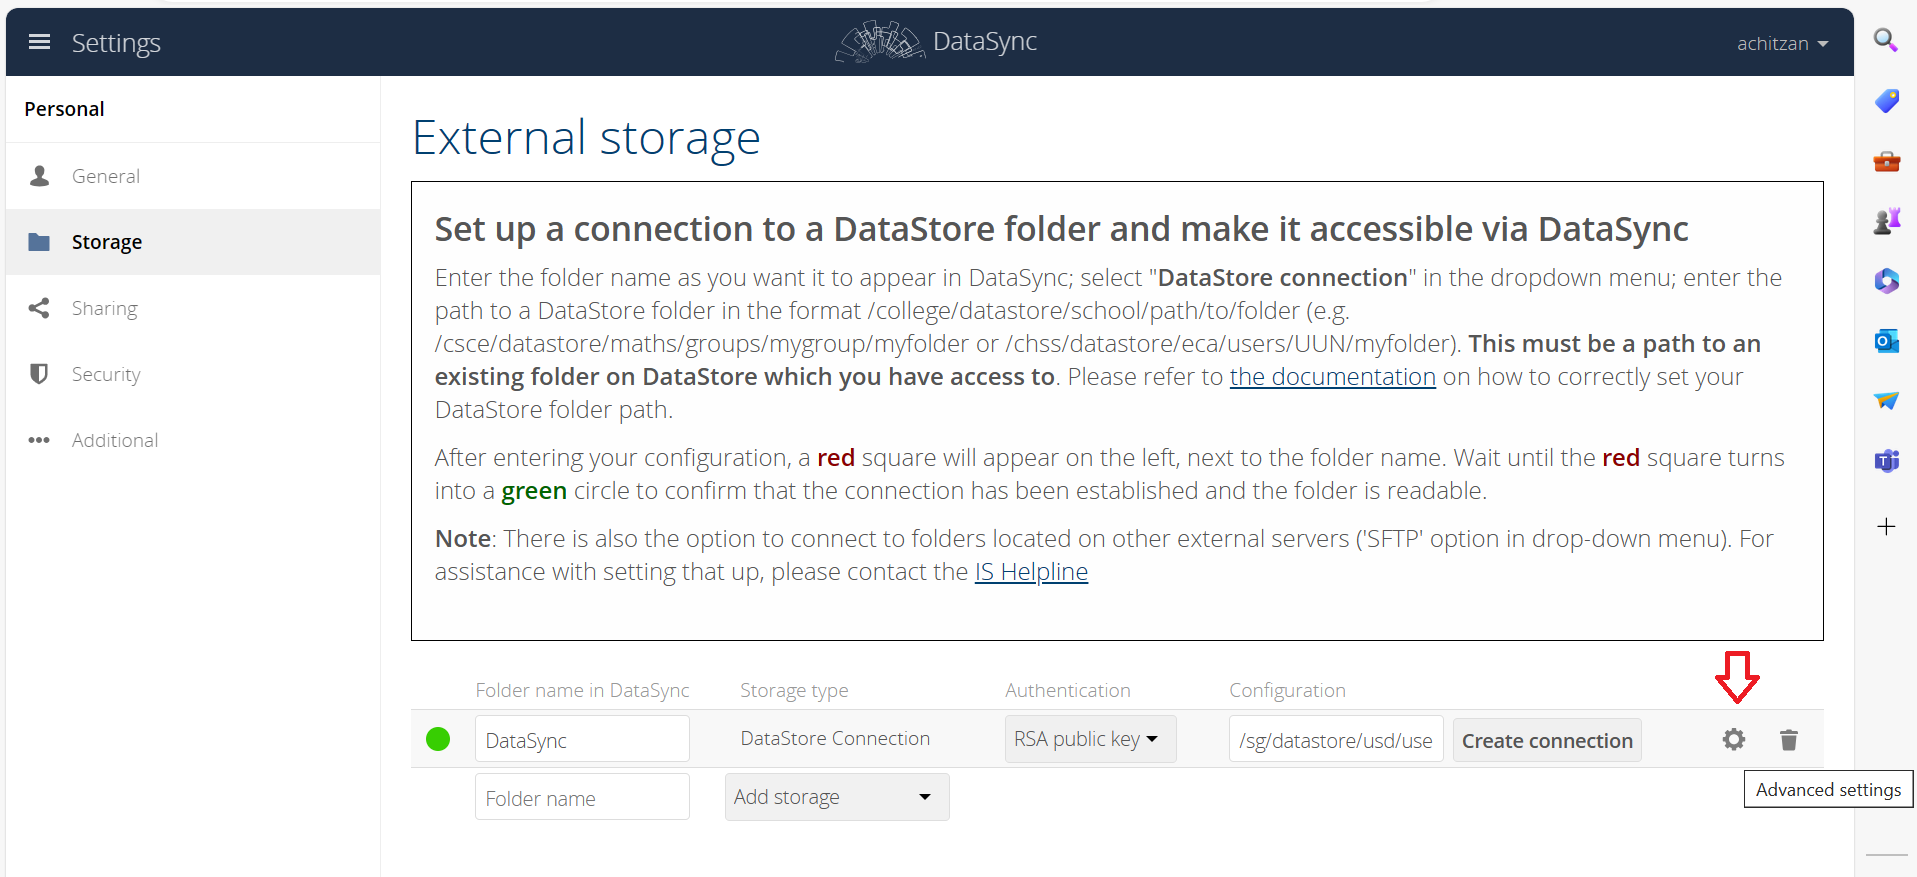Viewport: 1917px width, 877px height.
Task: Click the Security shield icon
Action: tap(39, 374)
